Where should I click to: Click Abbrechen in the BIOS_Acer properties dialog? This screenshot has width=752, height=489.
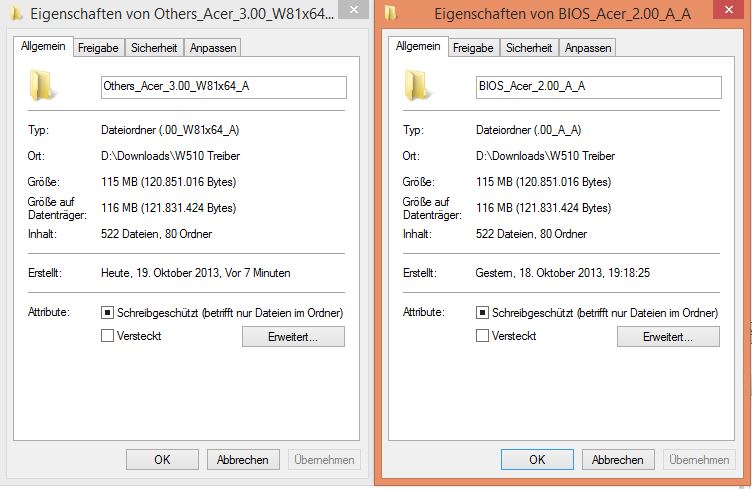coord(618,460)
